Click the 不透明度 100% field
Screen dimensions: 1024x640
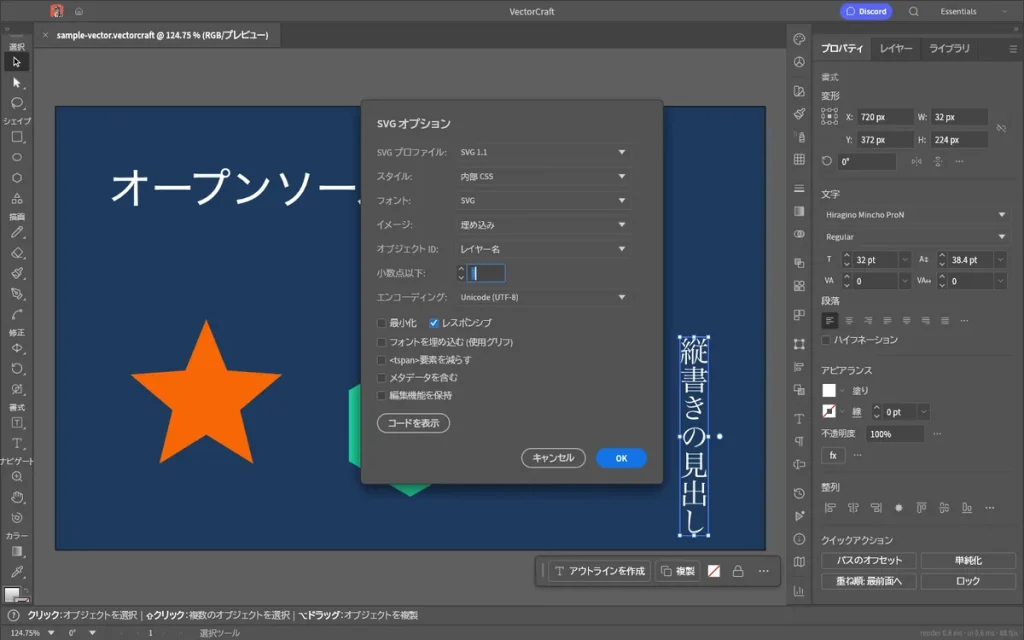click(895, 434)
